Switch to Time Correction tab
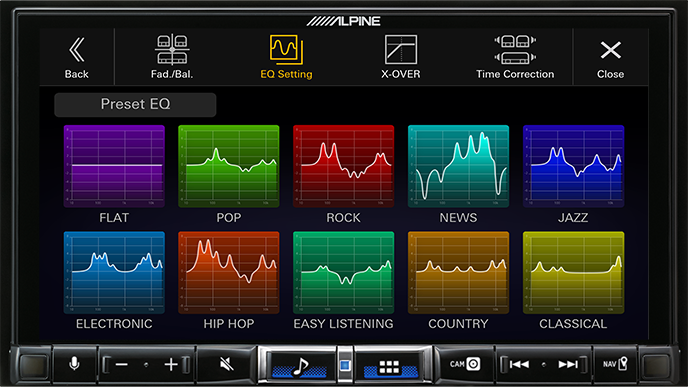This screenshot has height=387, width=688. tap(515, 57)
